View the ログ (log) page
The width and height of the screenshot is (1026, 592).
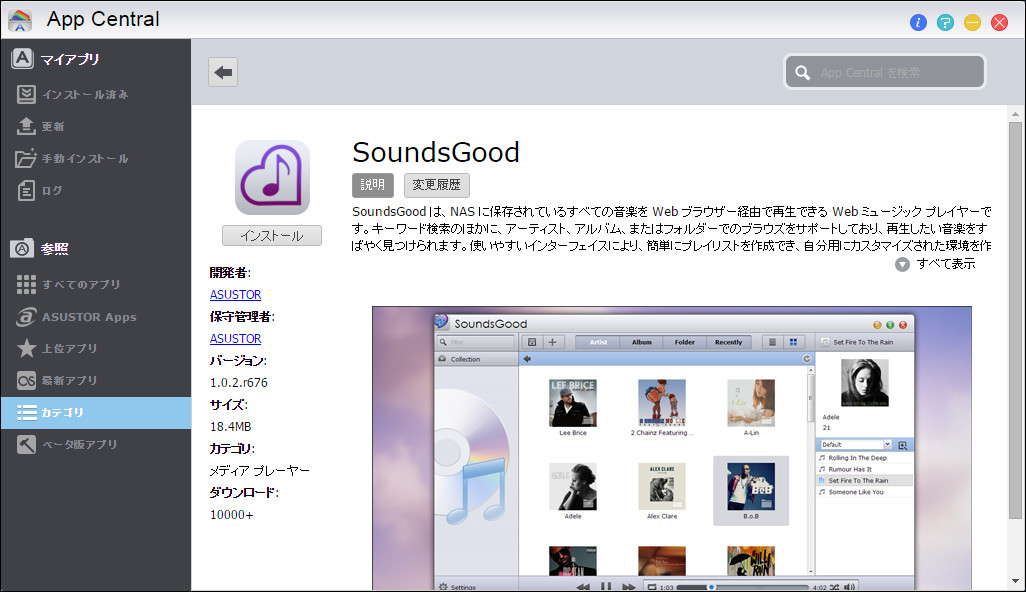(x=50, y=190)
